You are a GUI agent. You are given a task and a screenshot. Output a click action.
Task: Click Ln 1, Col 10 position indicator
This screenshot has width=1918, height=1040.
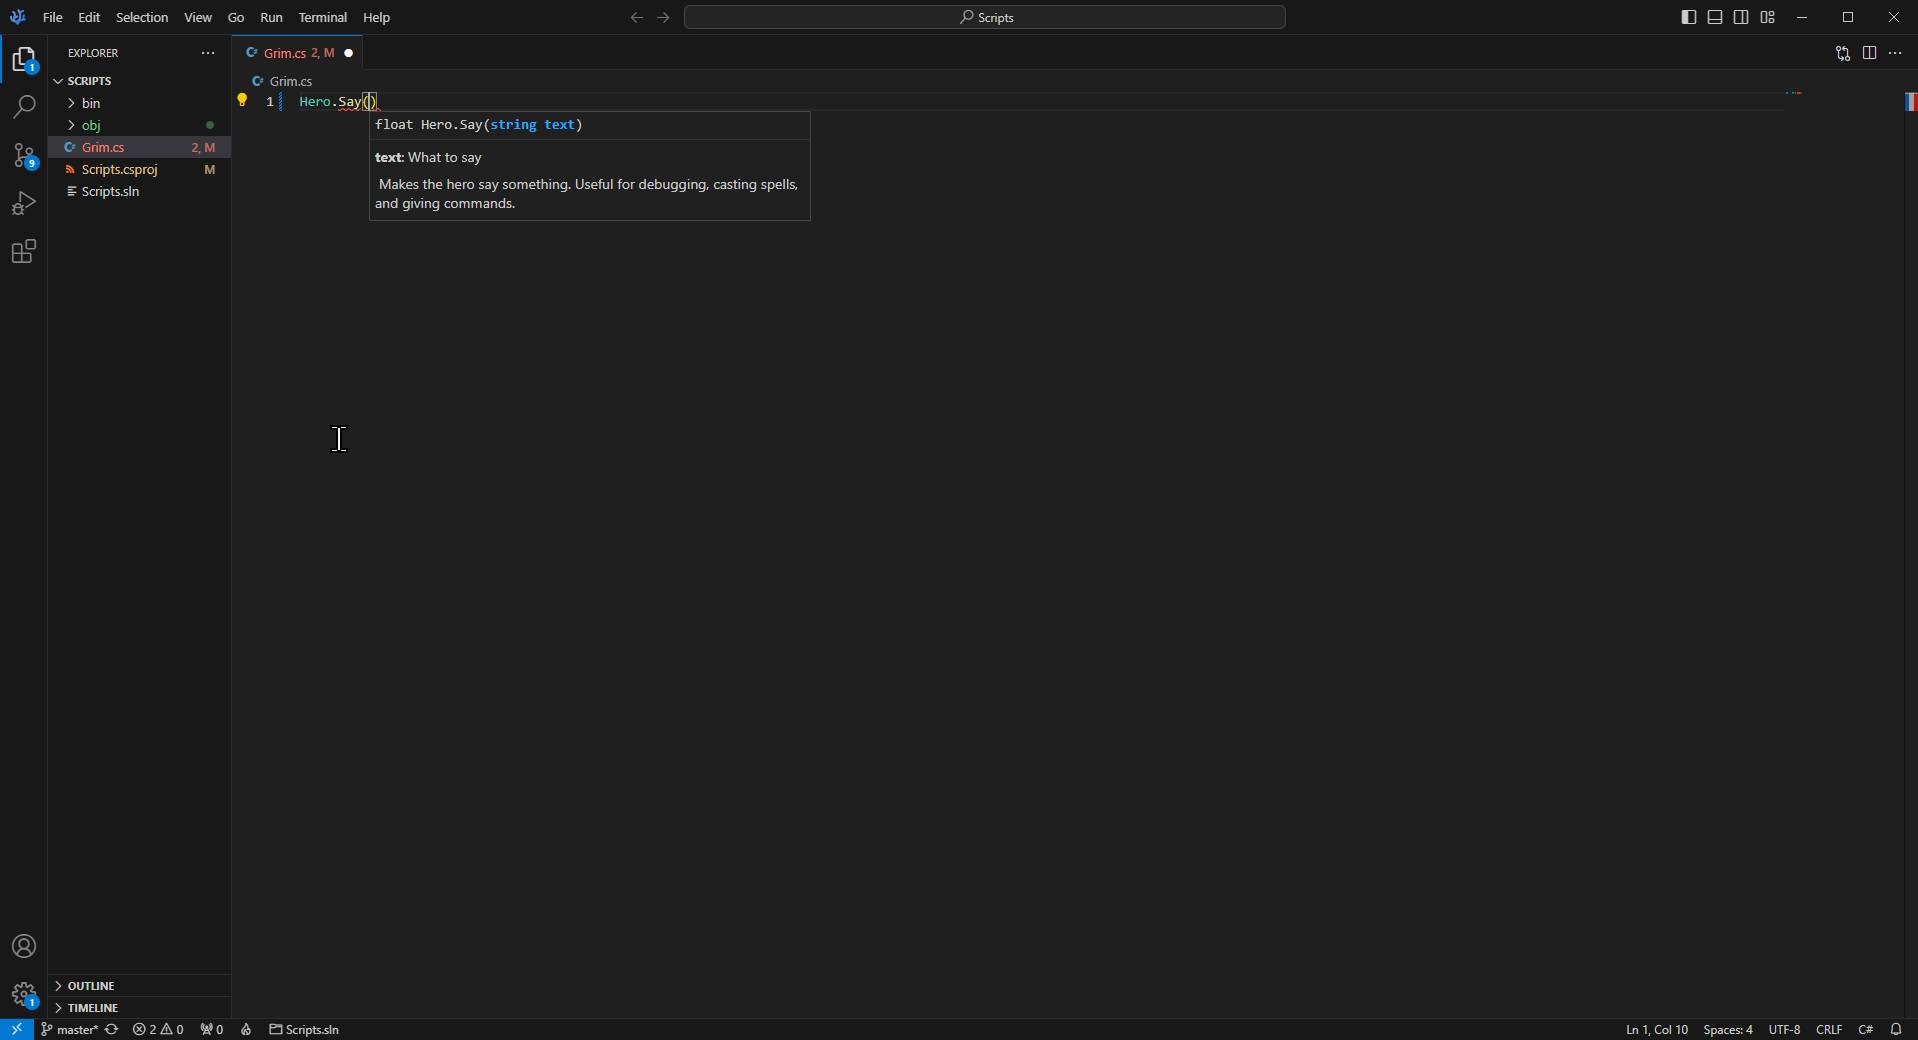coord(1657,1029)
